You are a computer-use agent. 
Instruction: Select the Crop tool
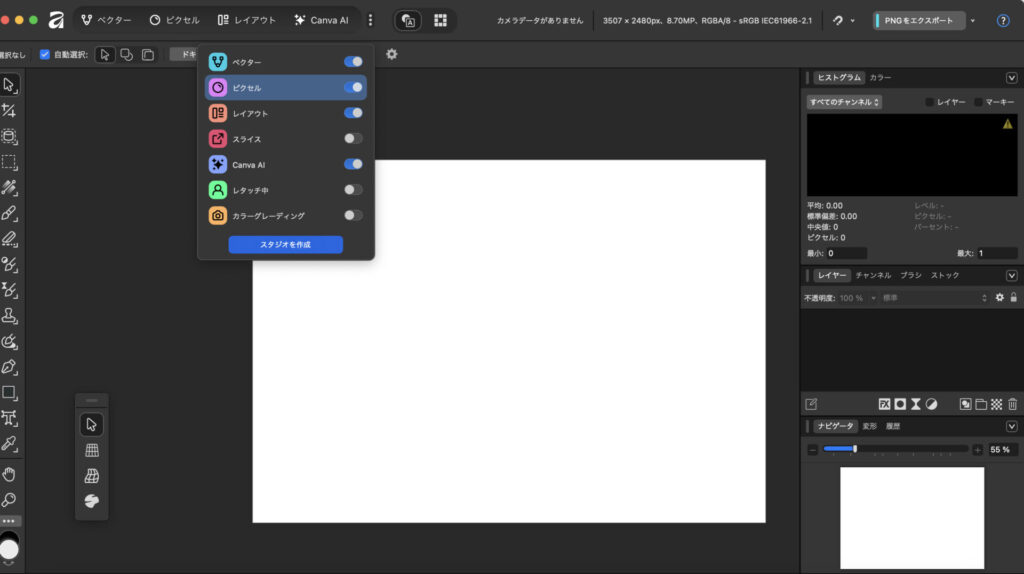(10, 111)
